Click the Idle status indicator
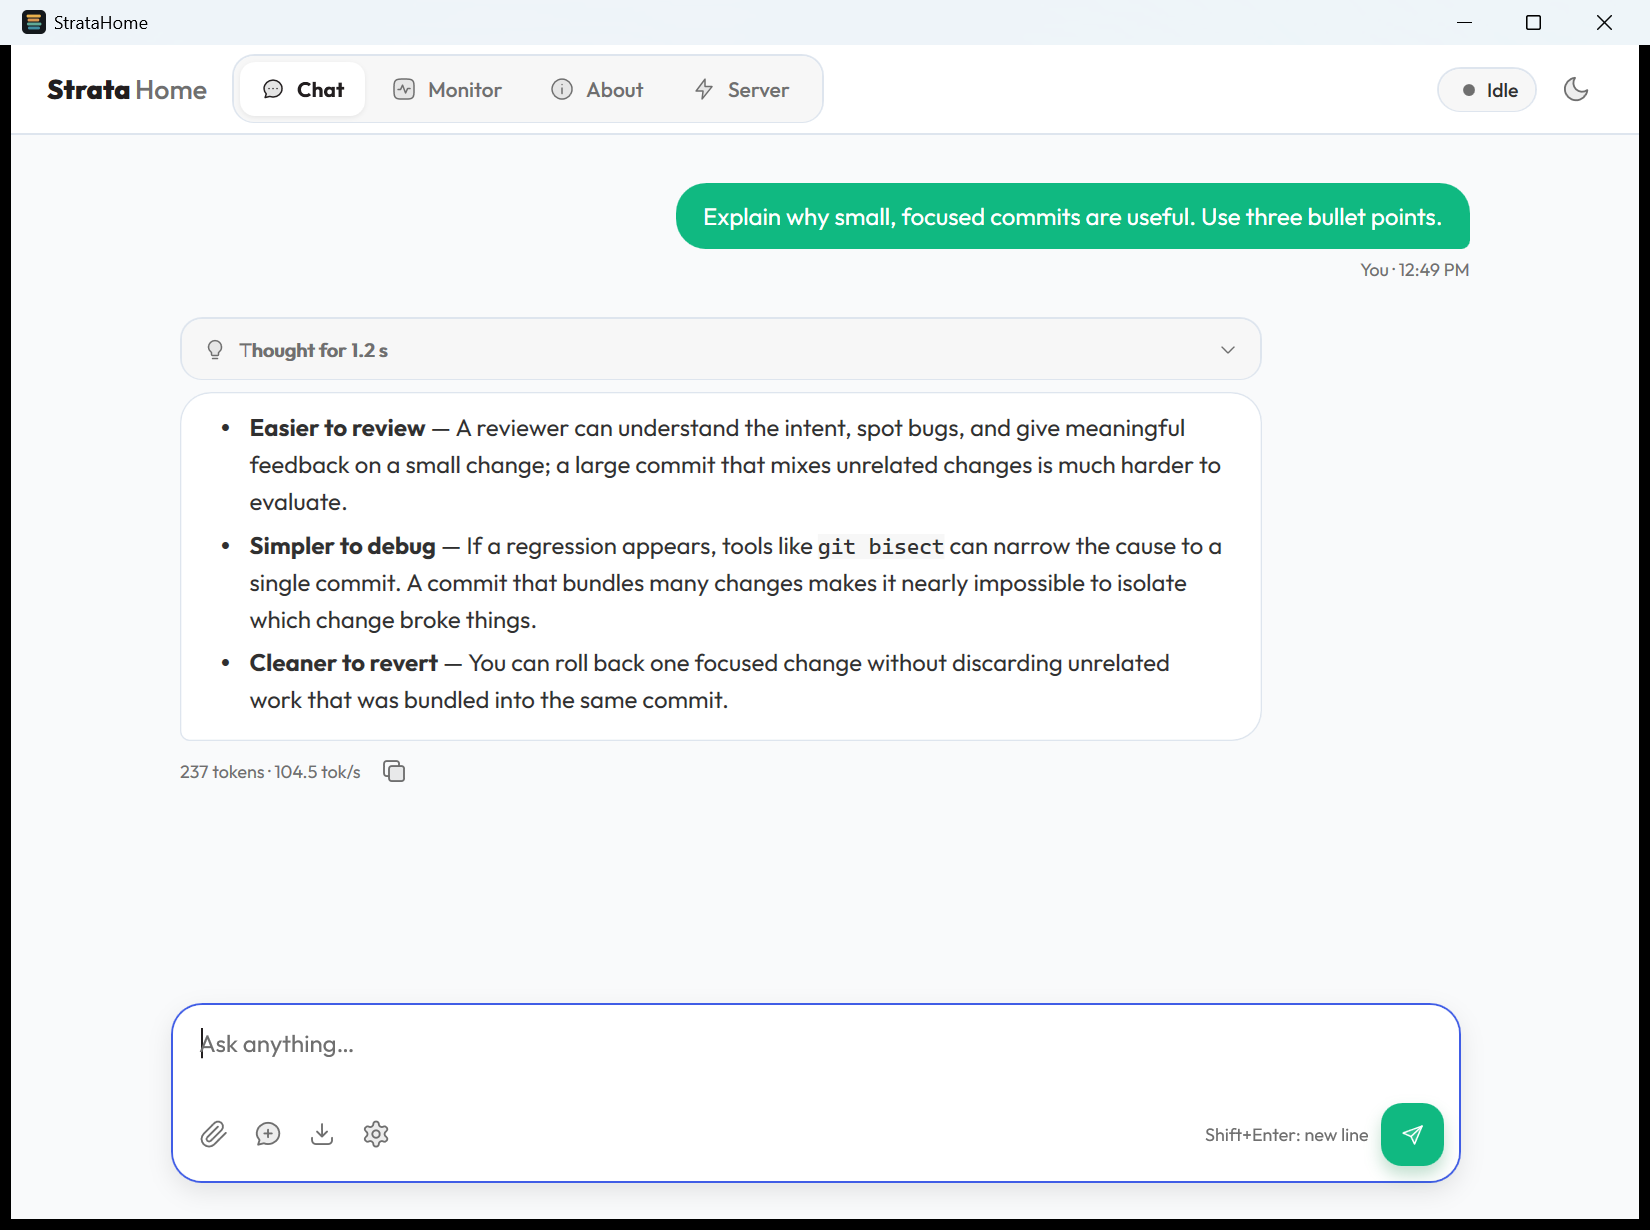The image size is (1650, 1230). point(1487,90)
